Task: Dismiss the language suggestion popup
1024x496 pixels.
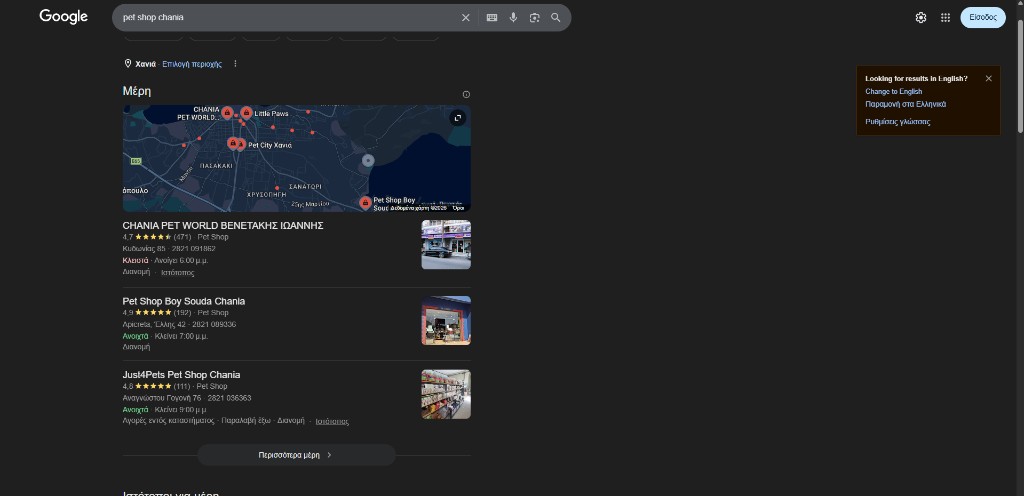Action: 989,78
